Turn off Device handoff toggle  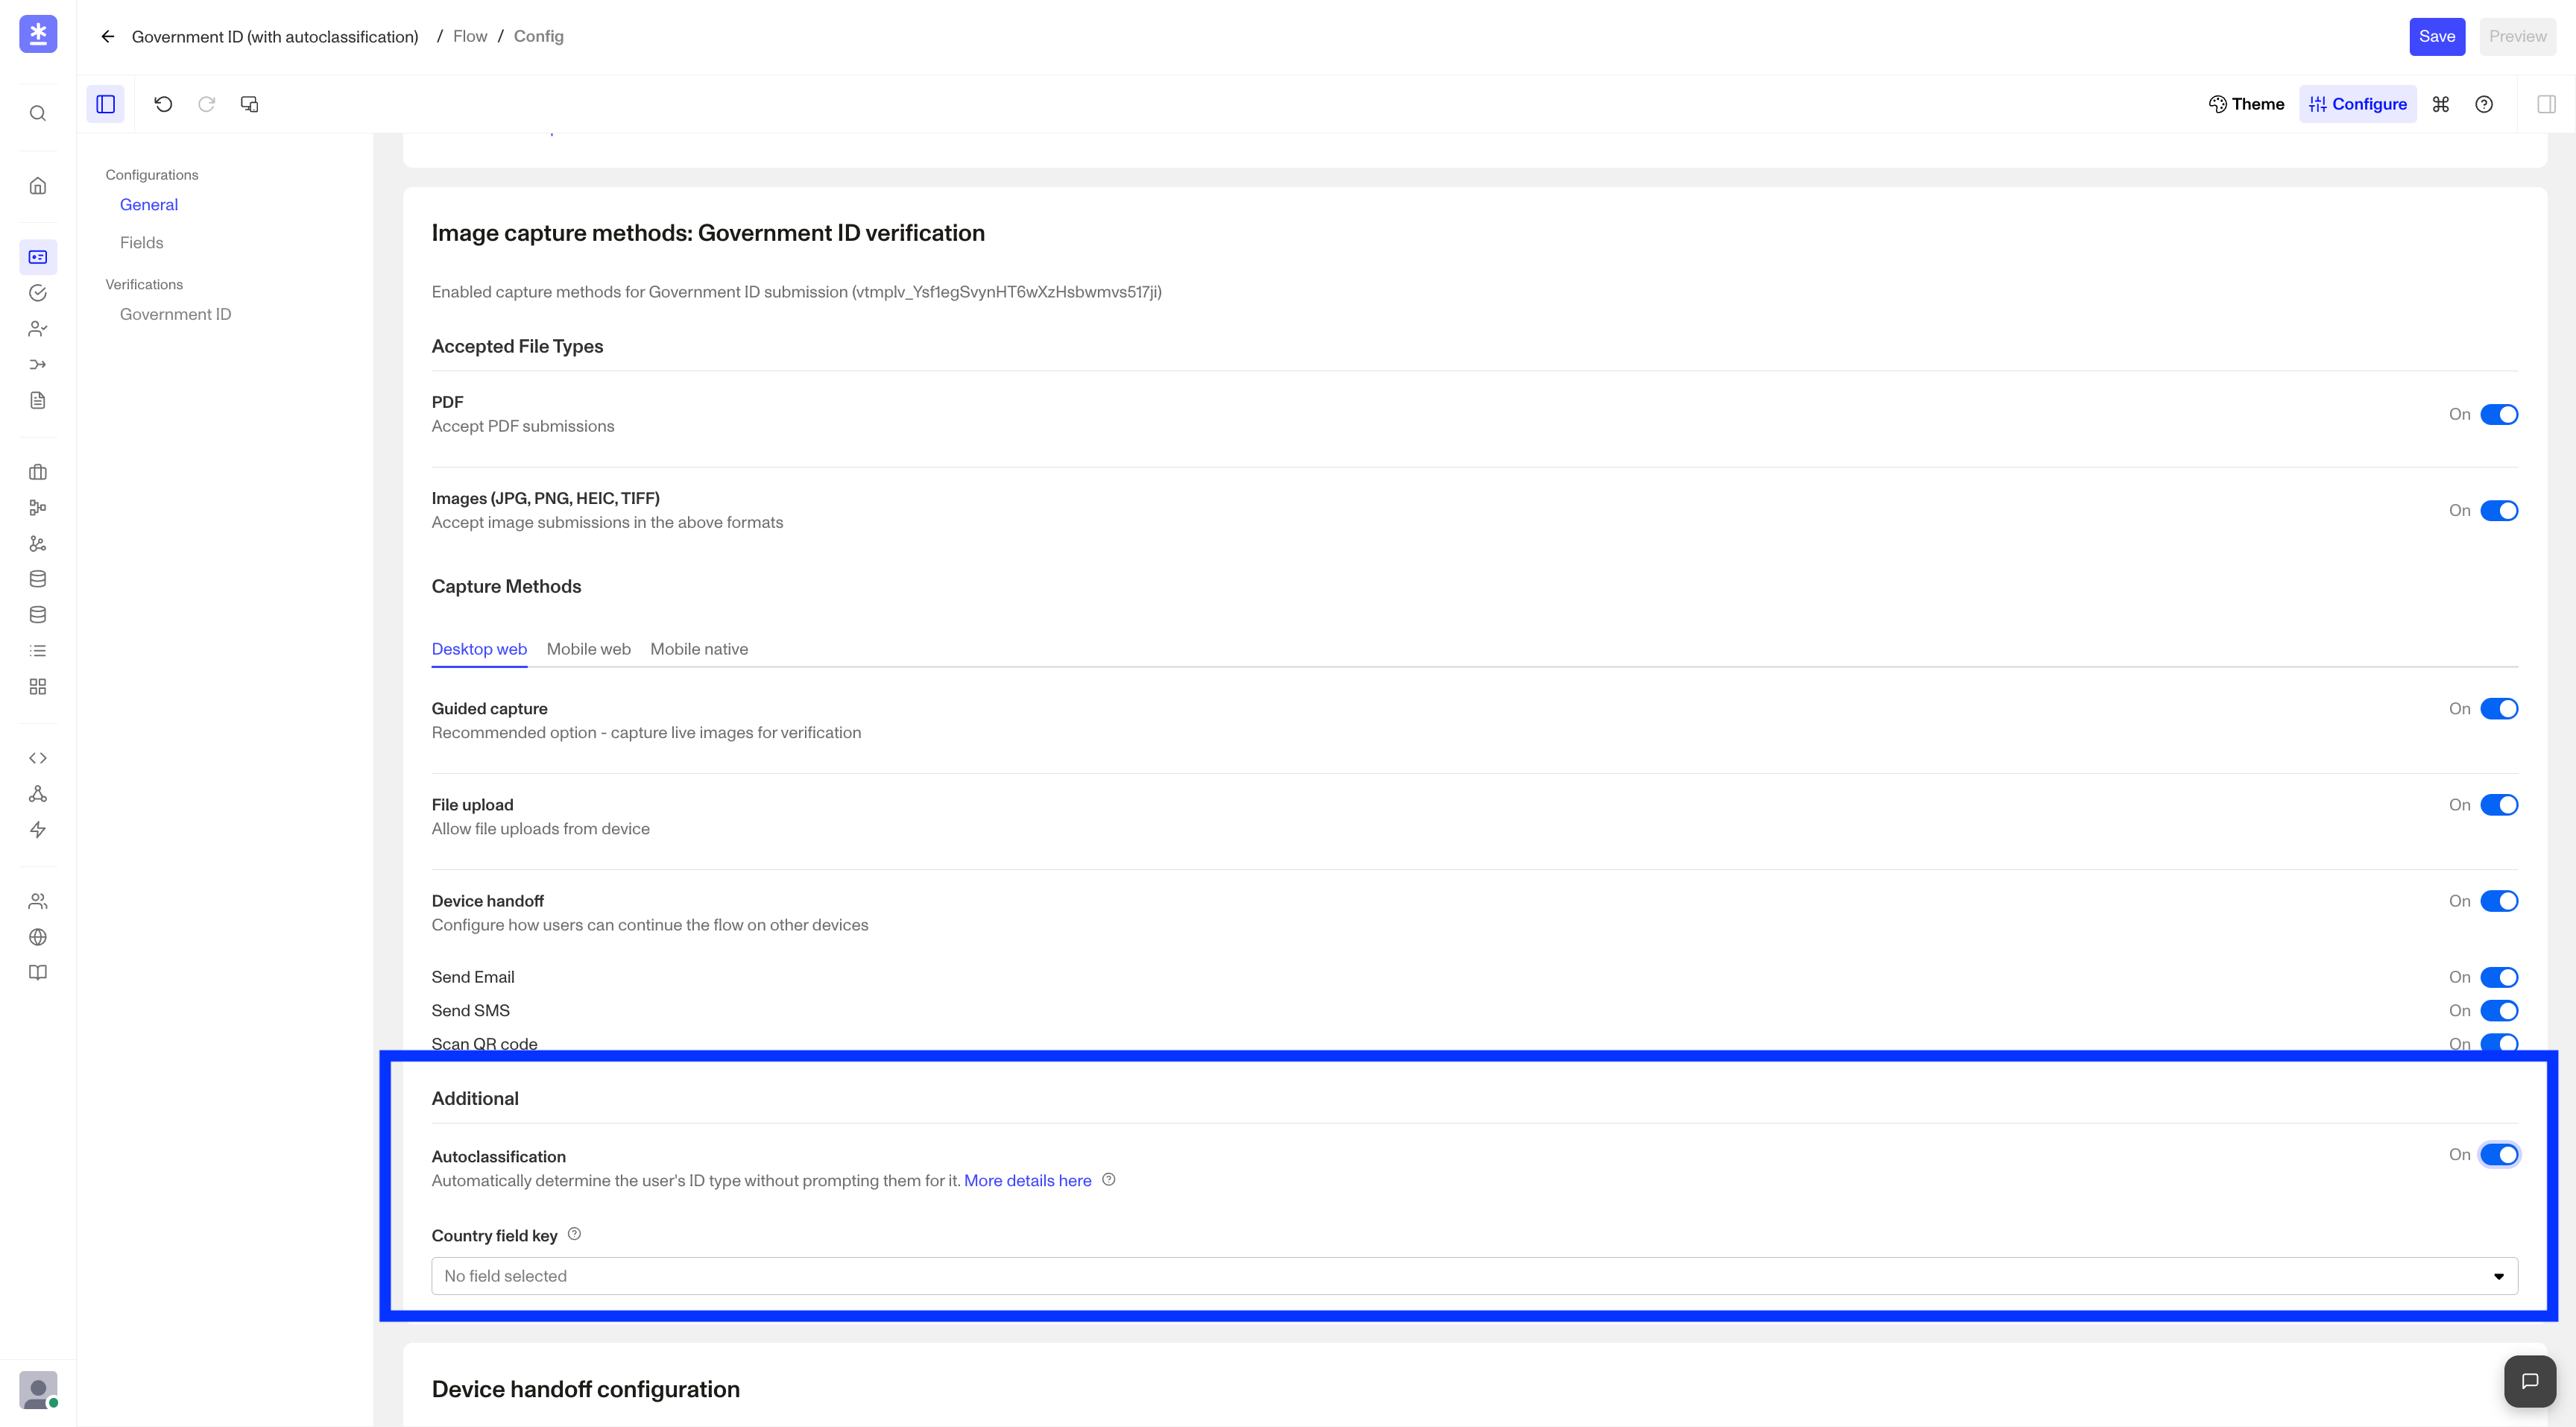pyautogui.click(x=2499, y=901)
